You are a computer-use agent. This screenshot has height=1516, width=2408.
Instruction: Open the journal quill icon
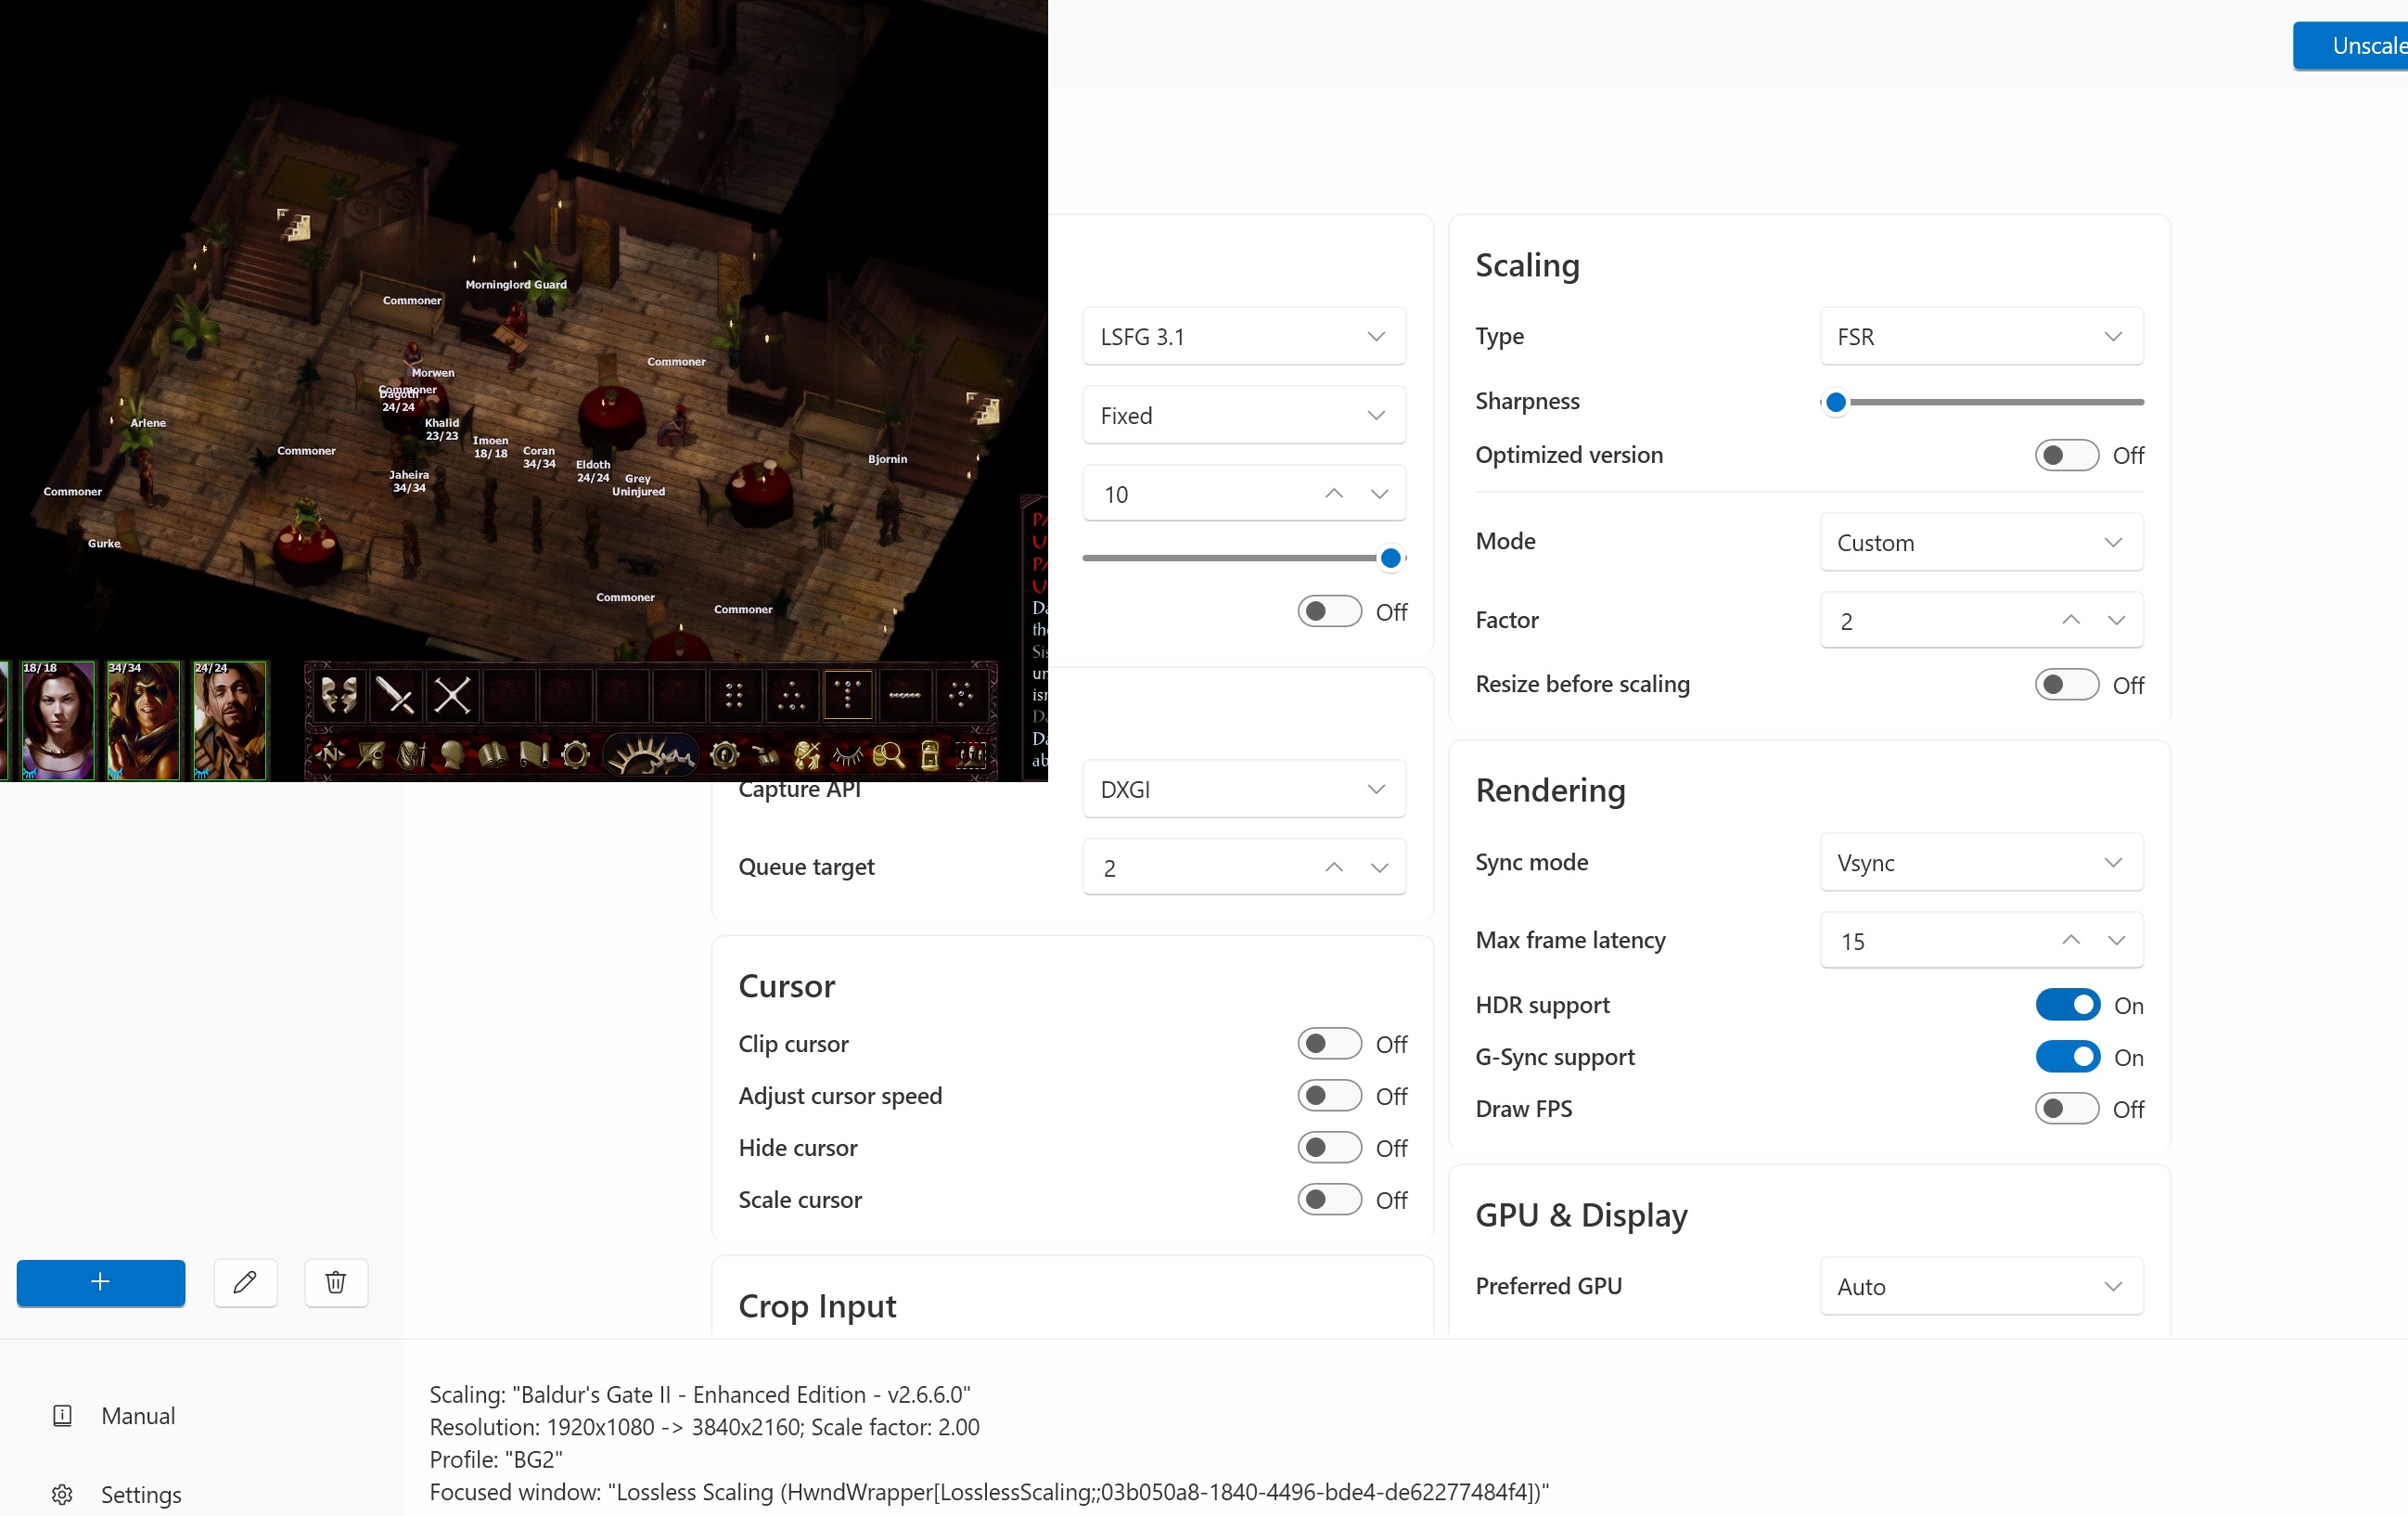pyautogui.click(x=370, y=755)
